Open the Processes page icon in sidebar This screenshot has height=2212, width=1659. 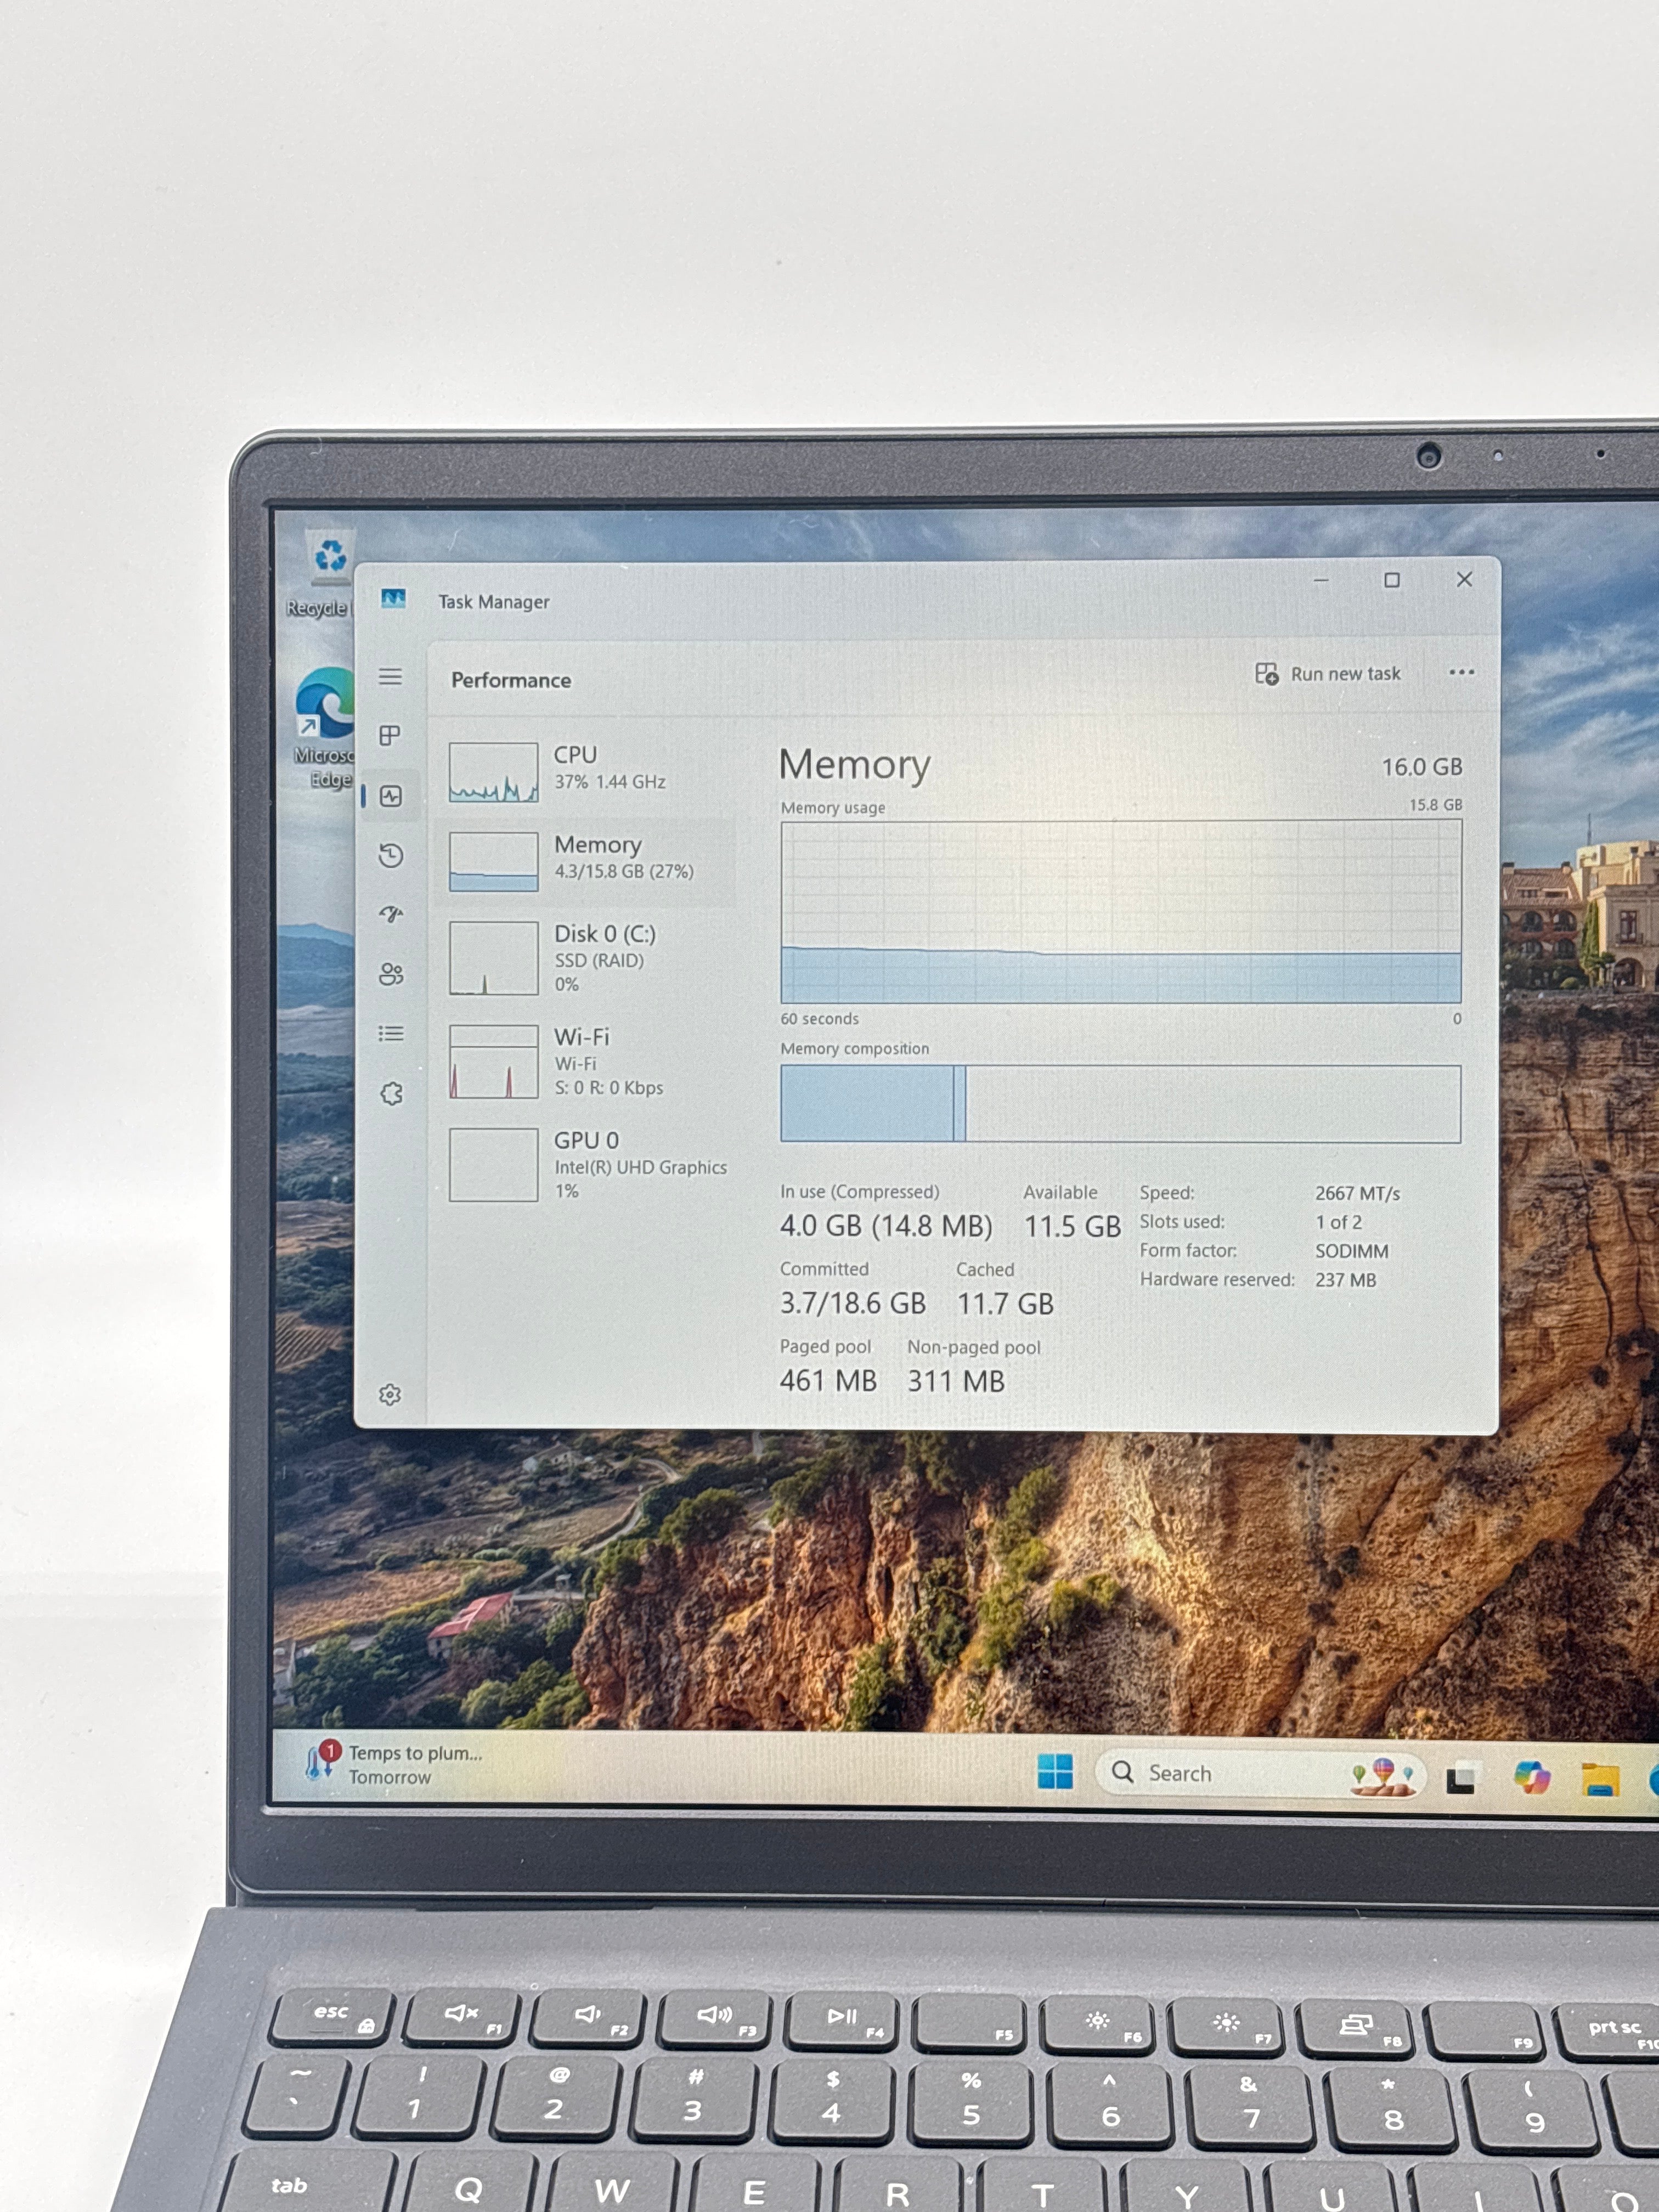pos(390,736)
